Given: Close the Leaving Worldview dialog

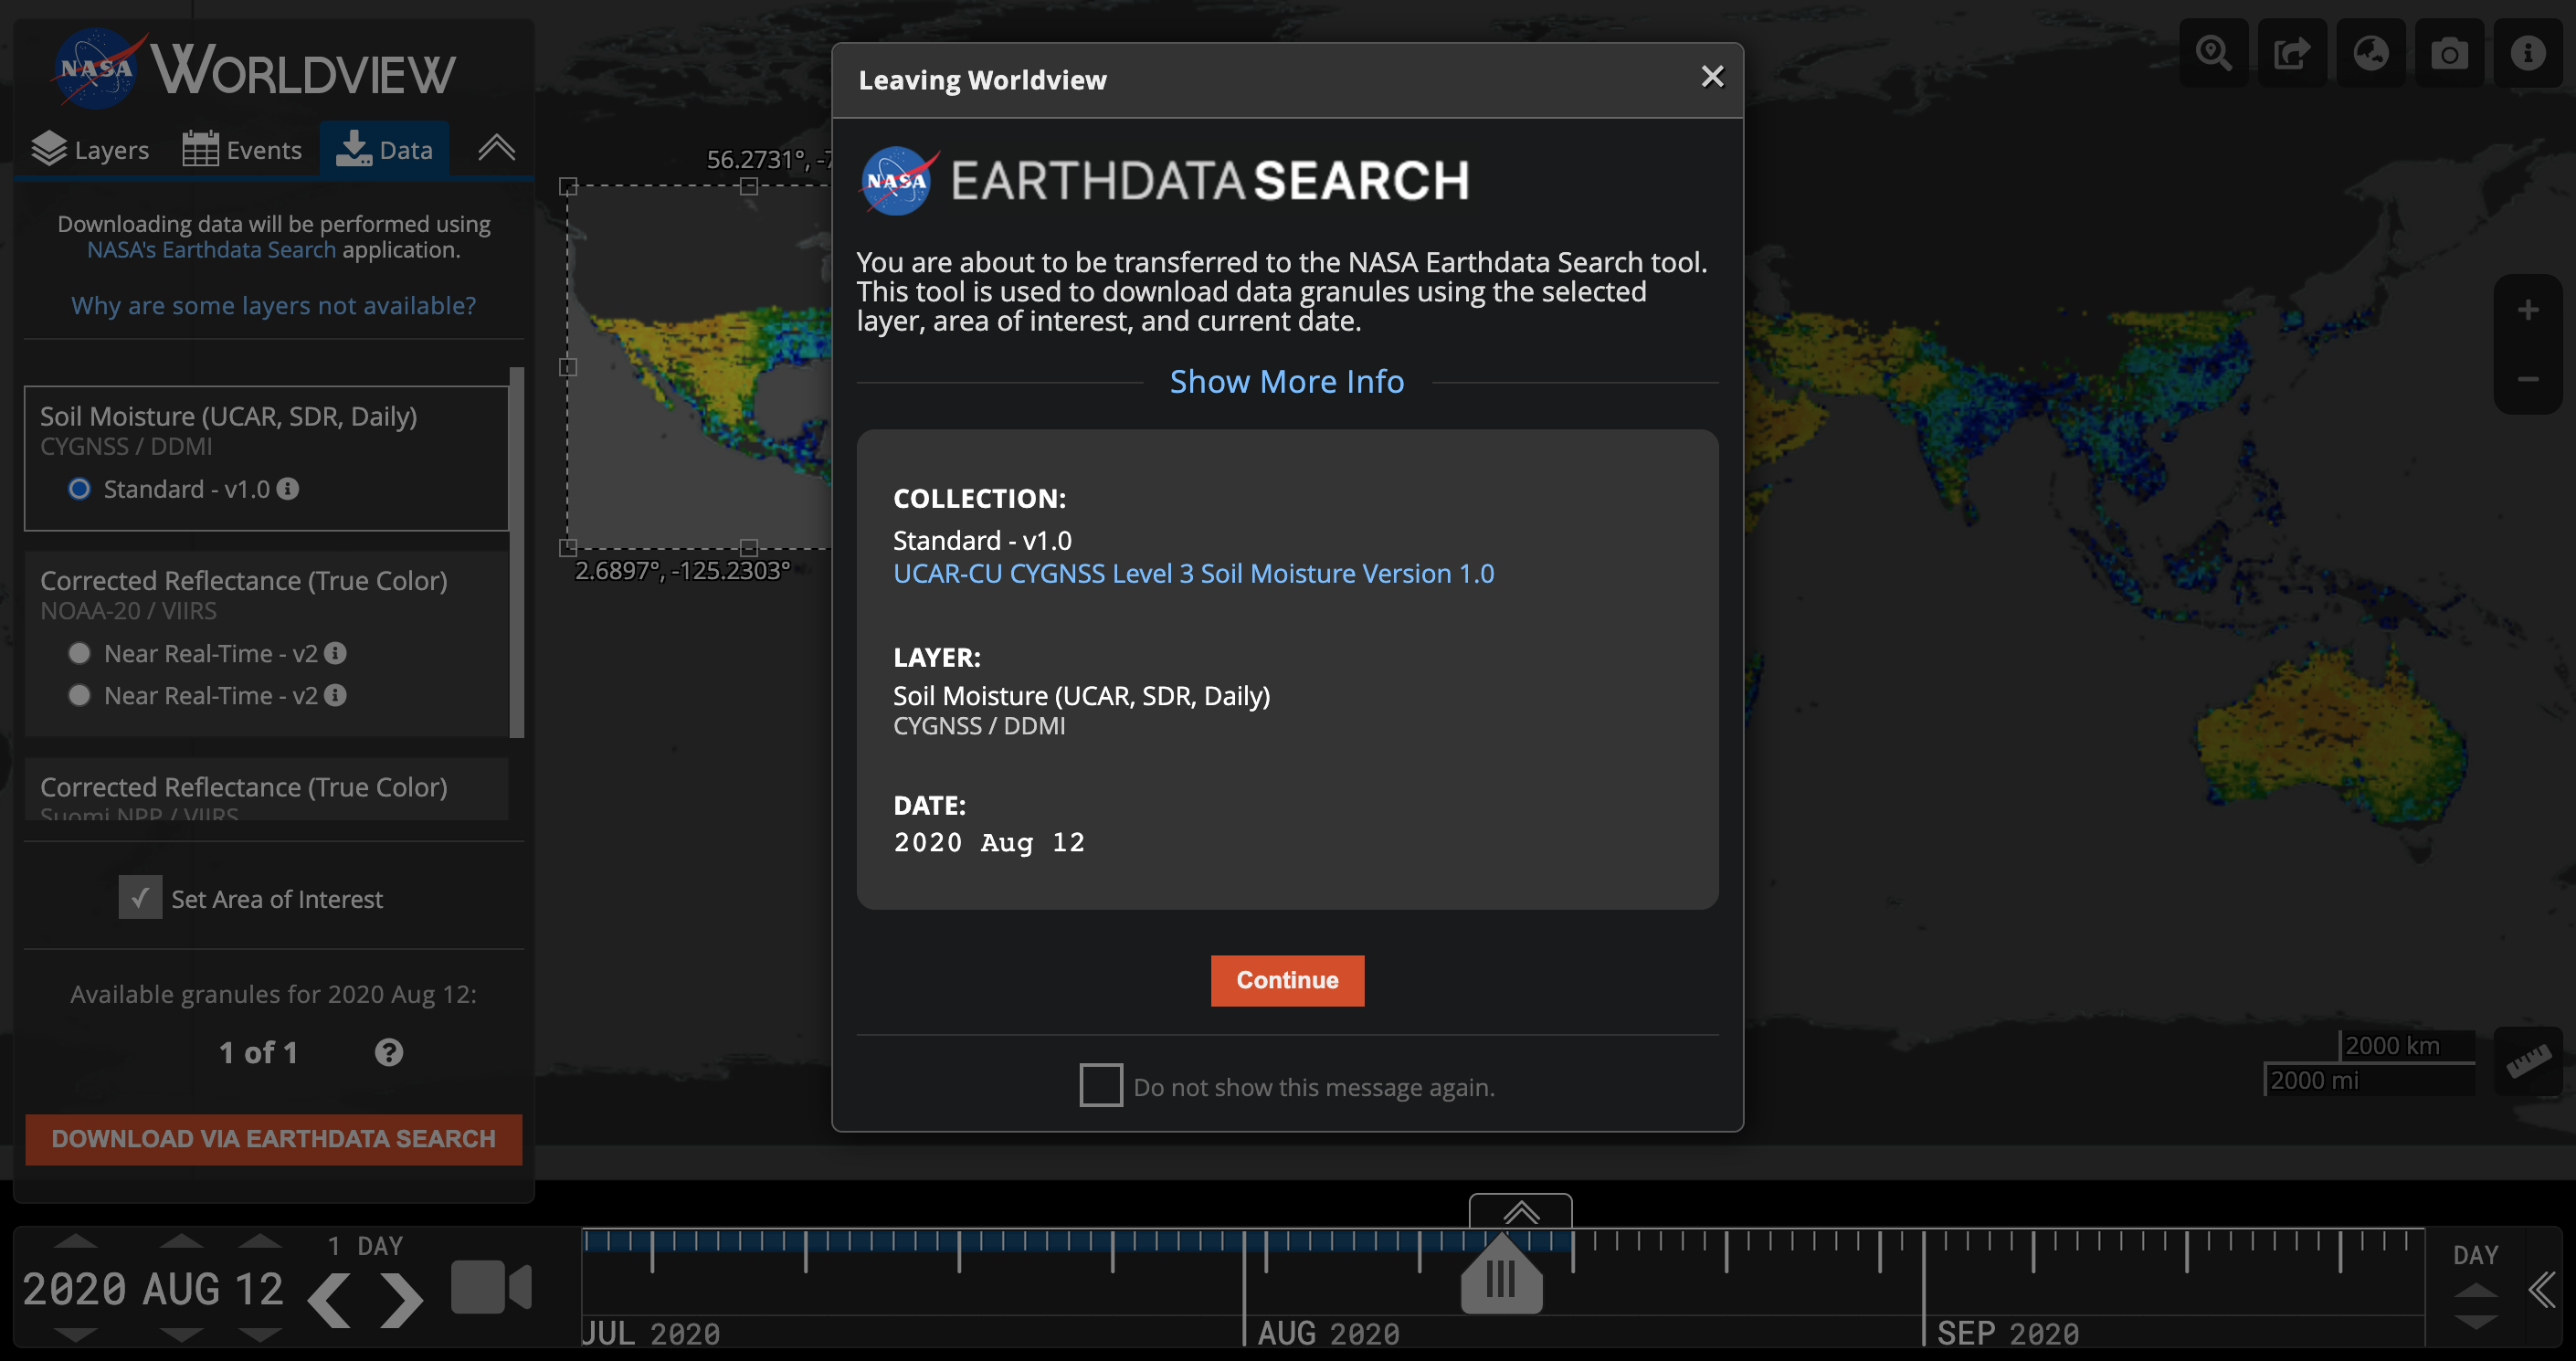Looking at the screenshot, I should click(x=1712, y=77).
